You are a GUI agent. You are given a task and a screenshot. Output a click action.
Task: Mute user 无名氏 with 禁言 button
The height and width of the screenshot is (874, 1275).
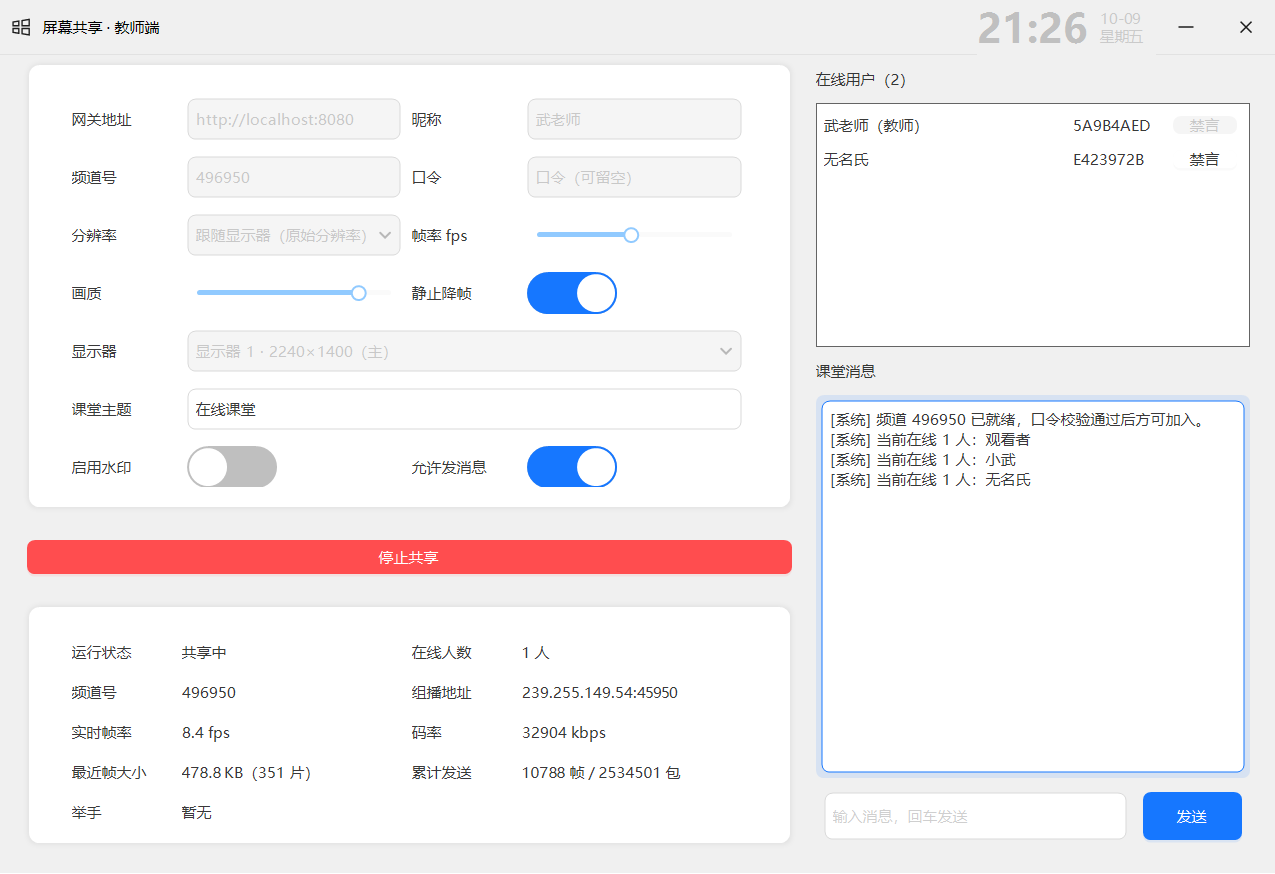click(1204, 160)
